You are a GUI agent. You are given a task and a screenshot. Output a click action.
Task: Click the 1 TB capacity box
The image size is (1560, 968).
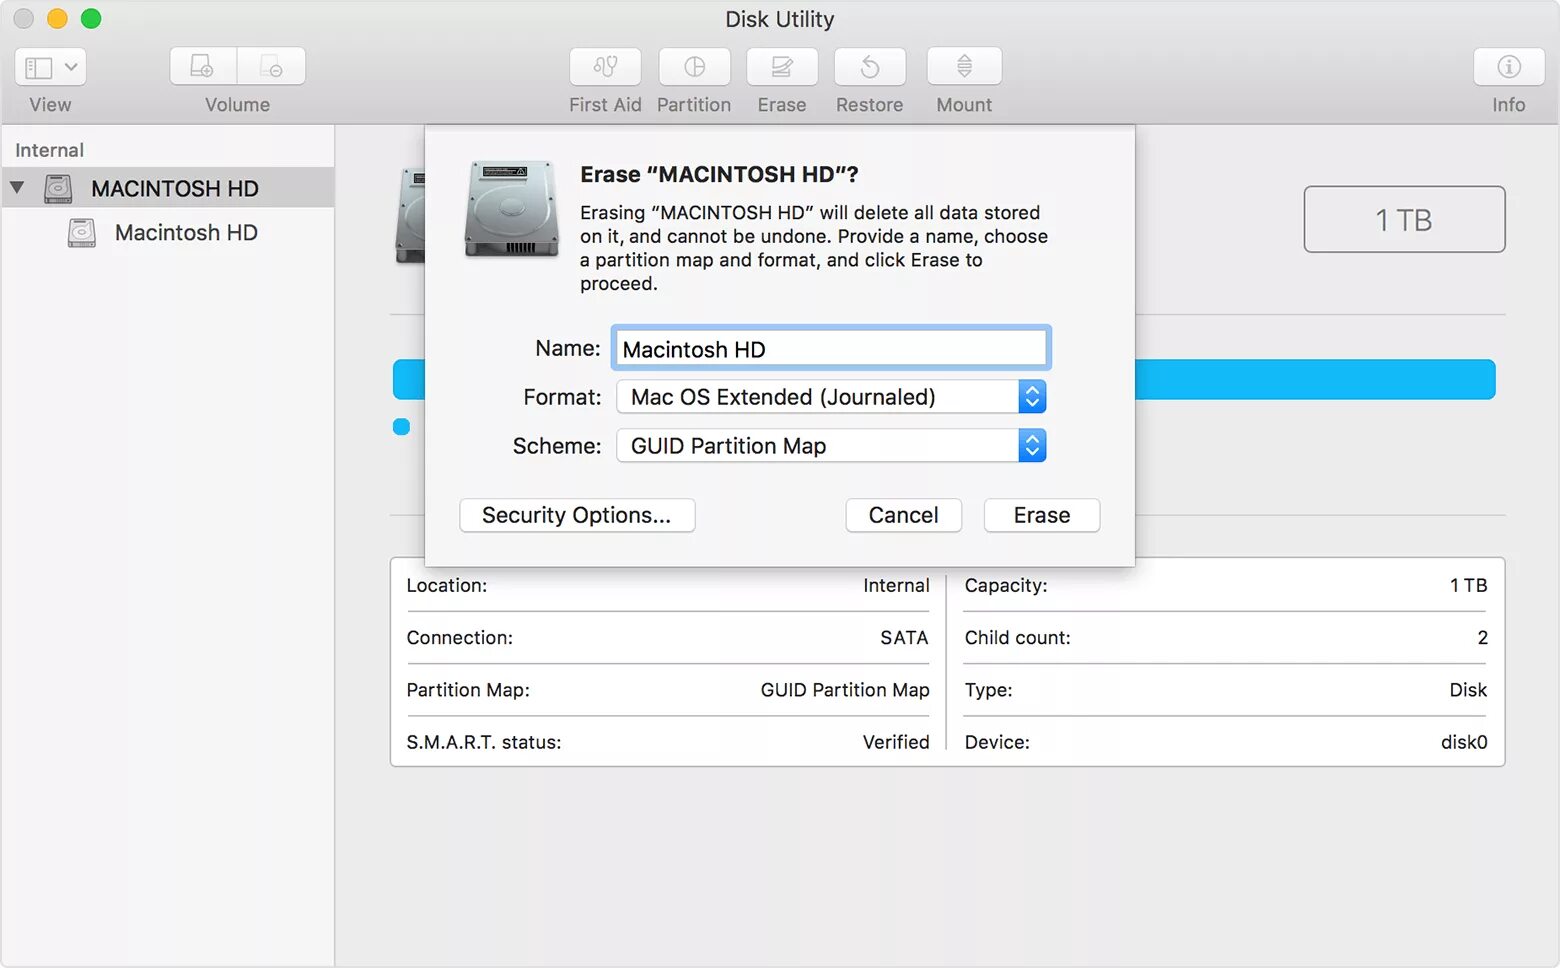point(1404,219)
